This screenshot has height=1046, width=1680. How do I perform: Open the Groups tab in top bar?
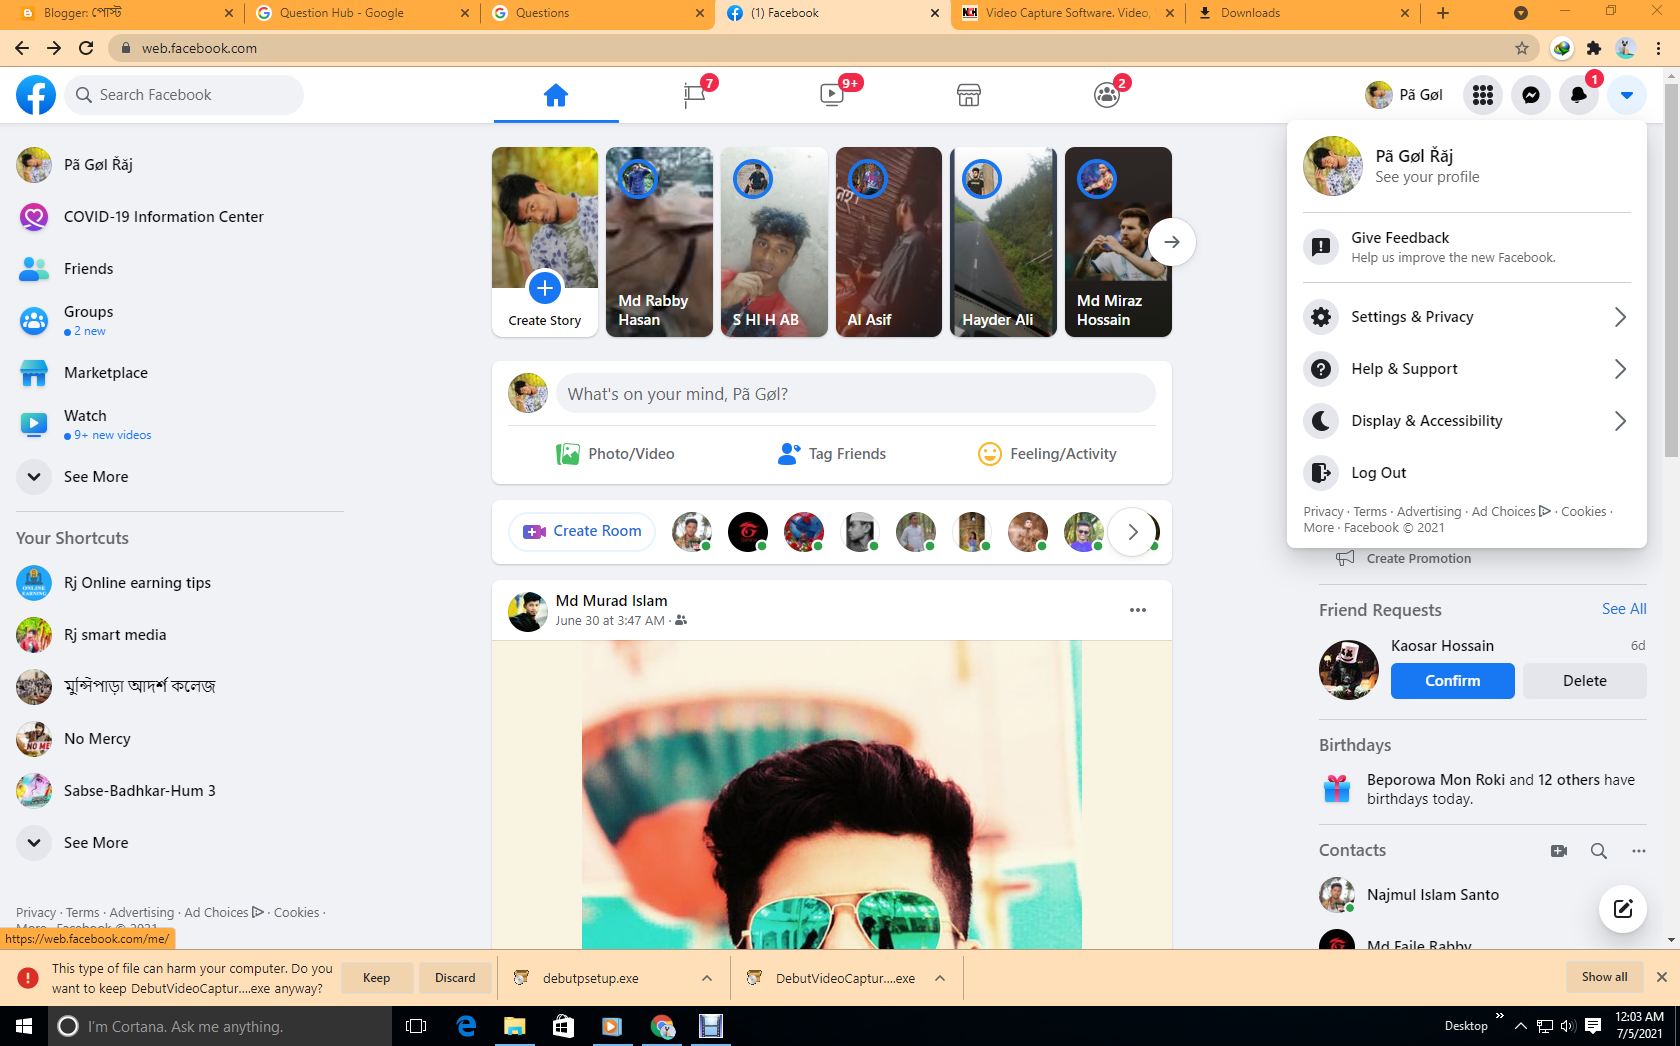(x=1107, y=95)
